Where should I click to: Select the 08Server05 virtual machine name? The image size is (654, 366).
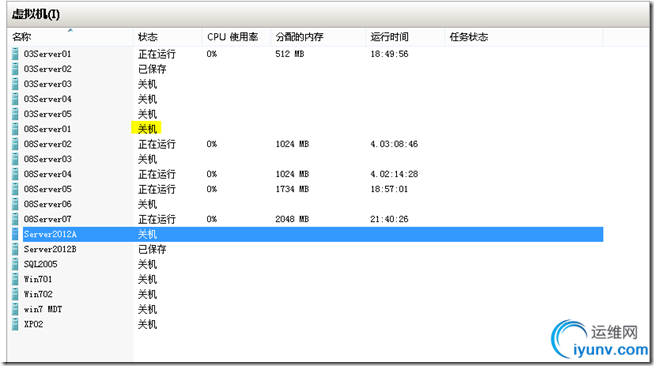click(47, 189)
